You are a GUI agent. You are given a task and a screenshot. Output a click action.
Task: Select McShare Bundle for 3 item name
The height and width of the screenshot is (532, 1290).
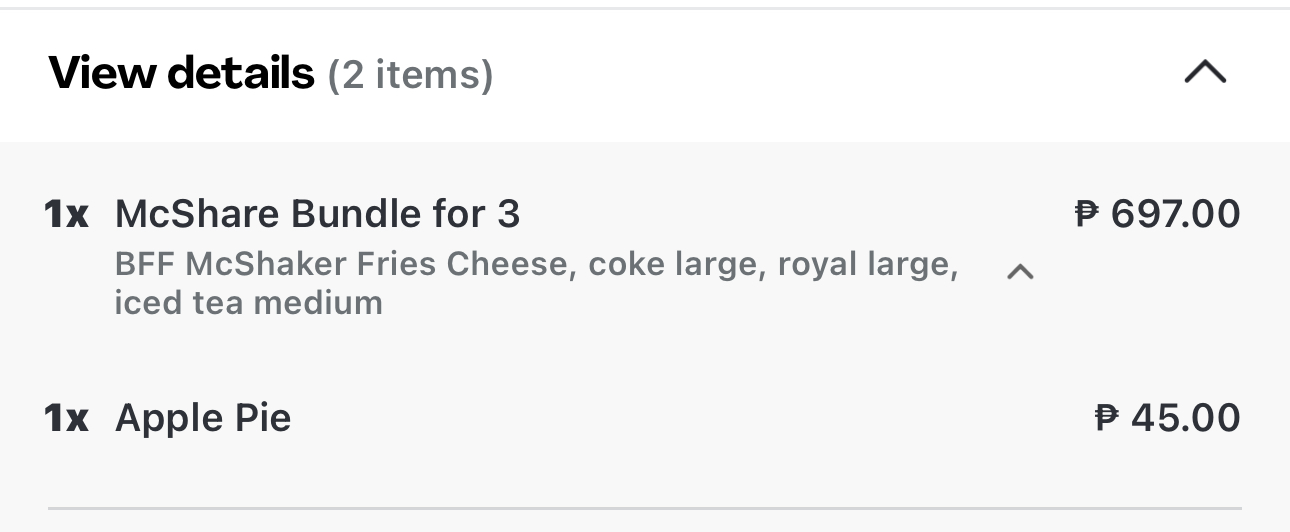click(318, 214)
